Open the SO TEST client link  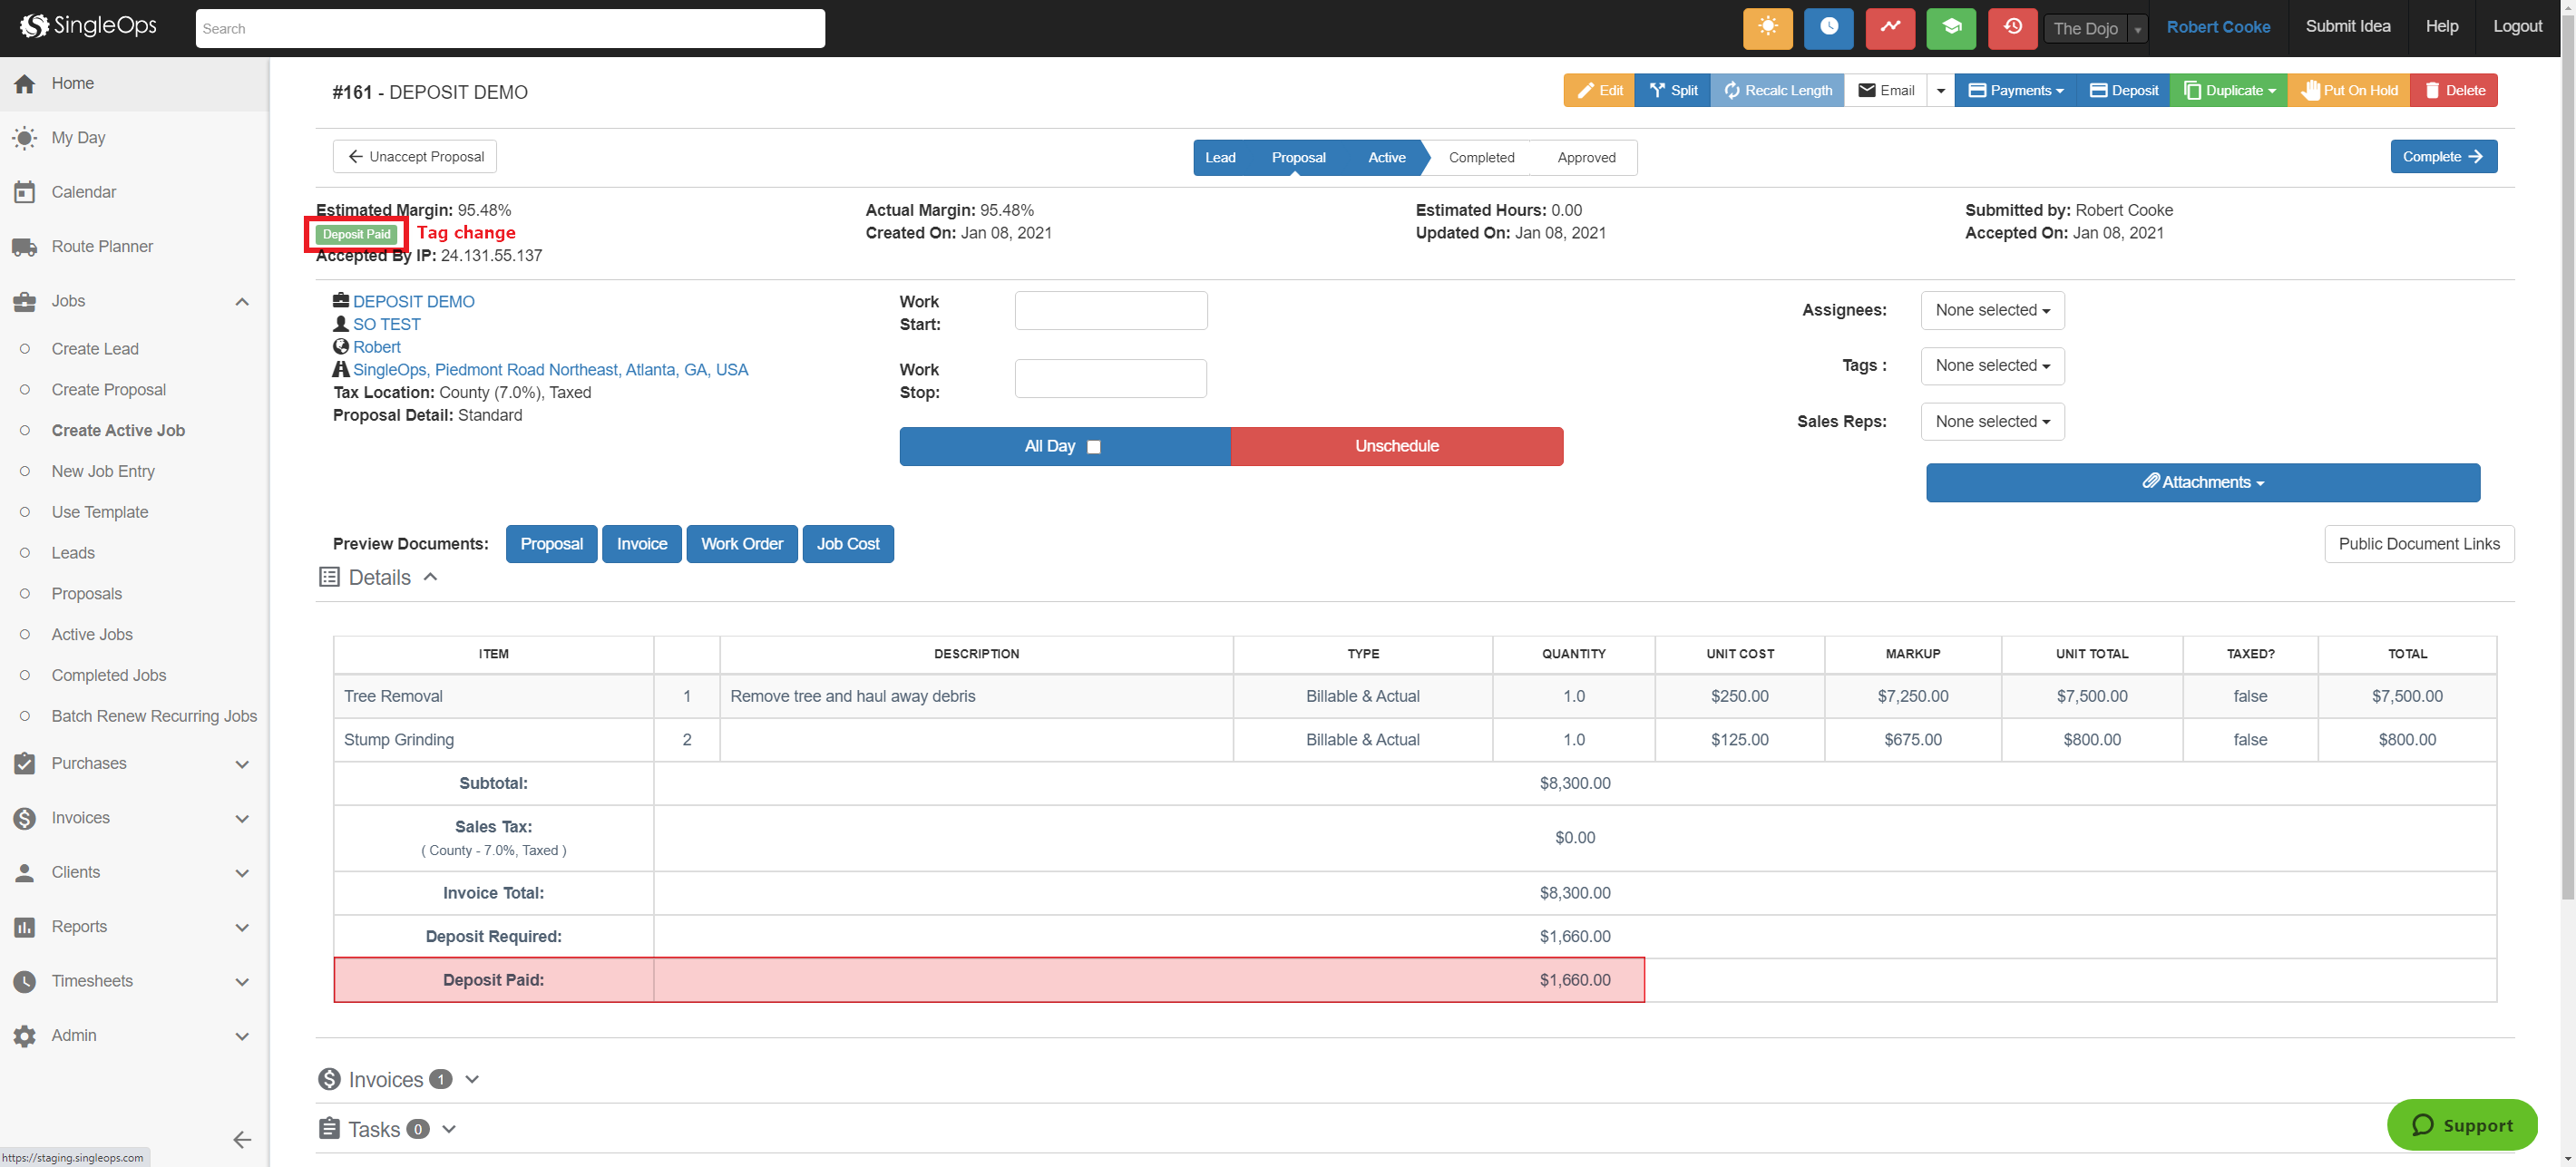387,324
